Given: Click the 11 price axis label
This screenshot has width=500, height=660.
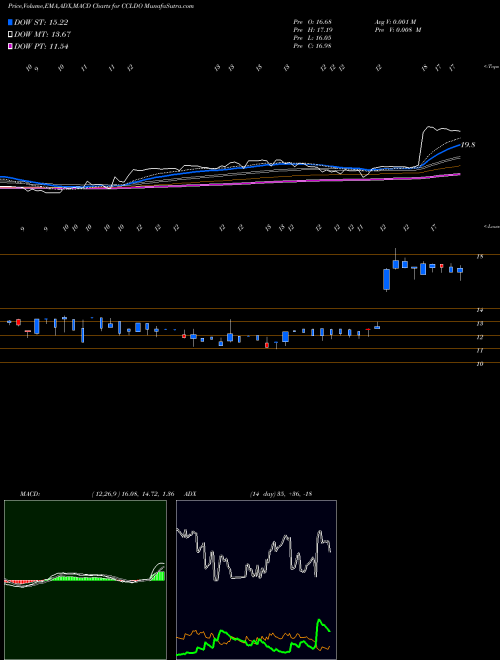Looking at the screenshot, I should (x=480, y=351).
